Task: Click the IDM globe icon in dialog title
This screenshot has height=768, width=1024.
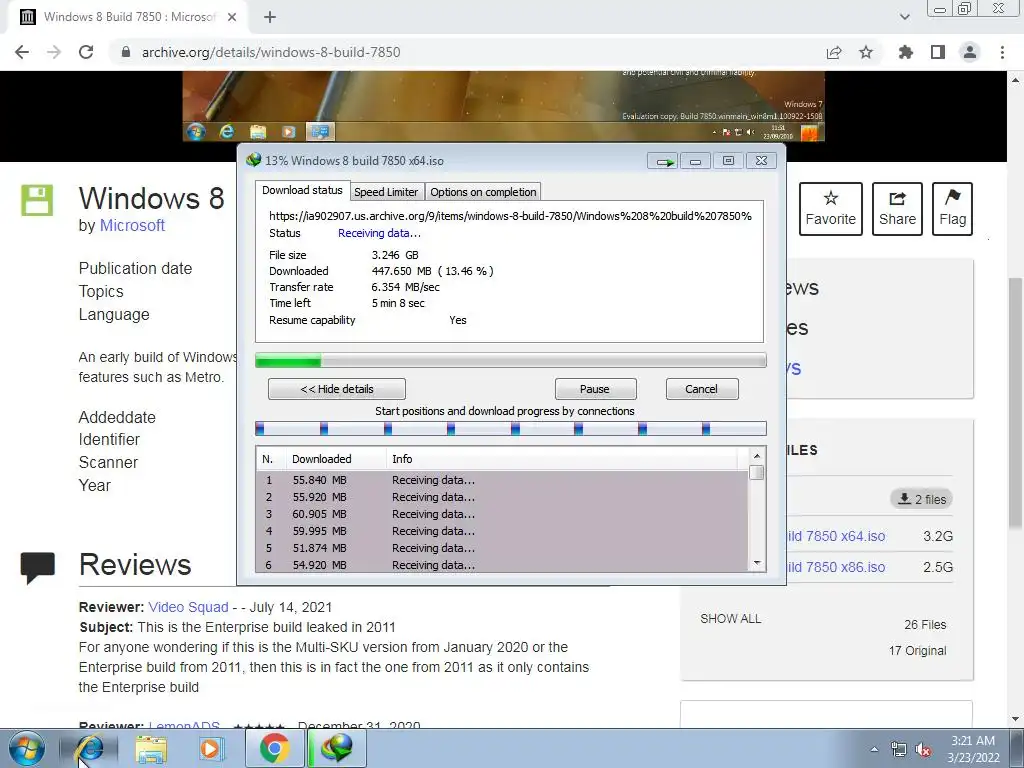Action: pyautogui.click(x=253, y=160)
